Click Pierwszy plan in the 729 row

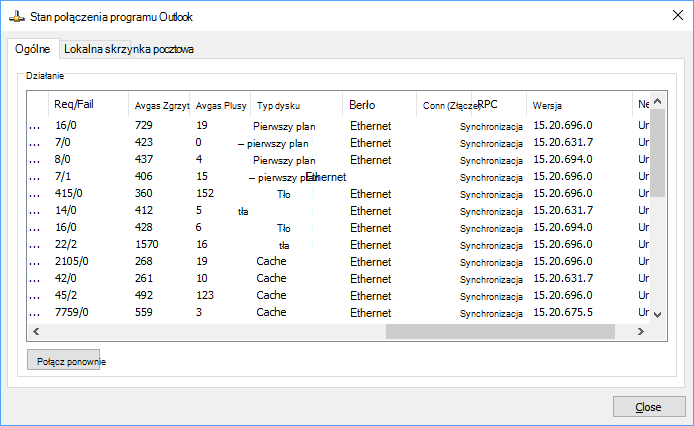point(284,127)
